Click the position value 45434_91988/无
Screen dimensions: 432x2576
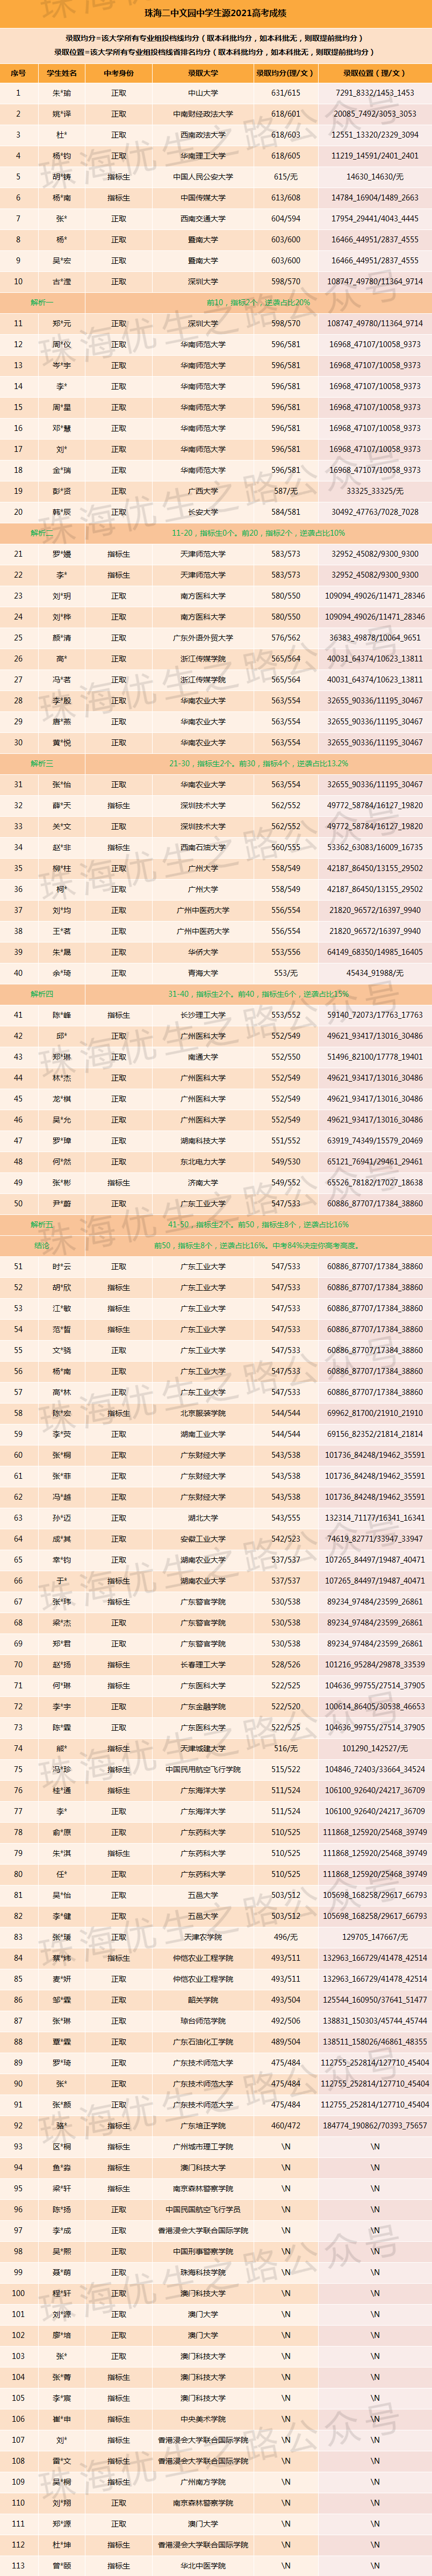coord(375,973)
